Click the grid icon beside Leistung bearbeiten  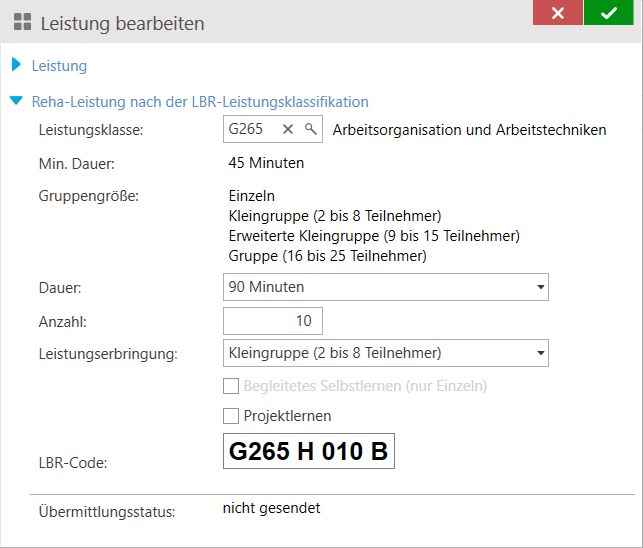pos(22,22)
